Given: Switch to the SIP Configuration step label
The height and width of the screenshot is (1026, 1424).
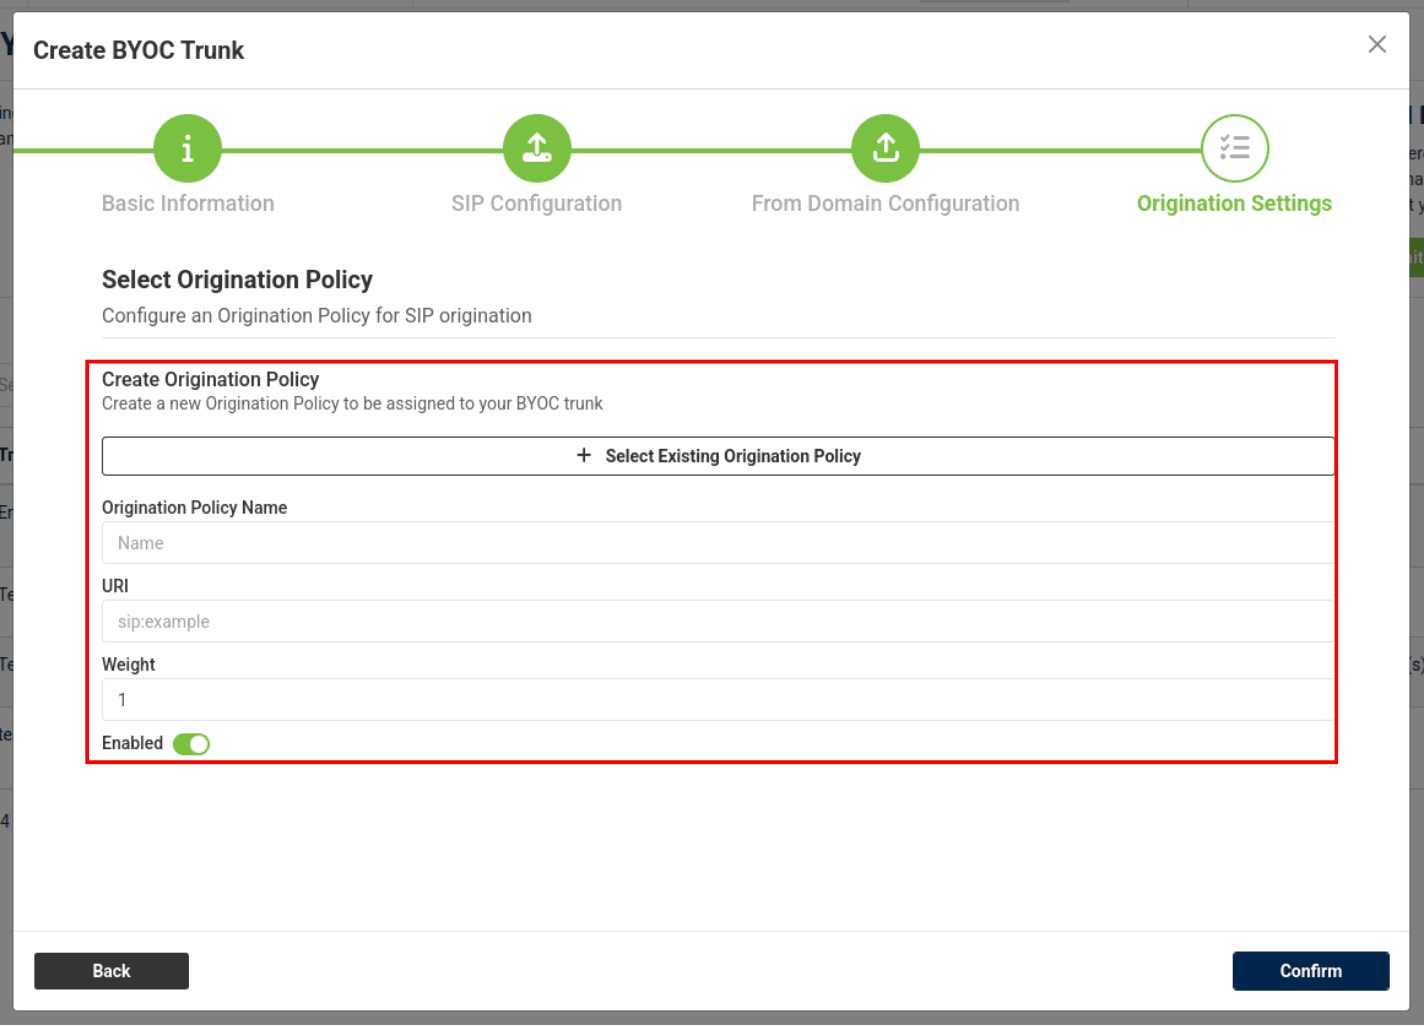Looking at the screenshot, I should pos(536,204).
